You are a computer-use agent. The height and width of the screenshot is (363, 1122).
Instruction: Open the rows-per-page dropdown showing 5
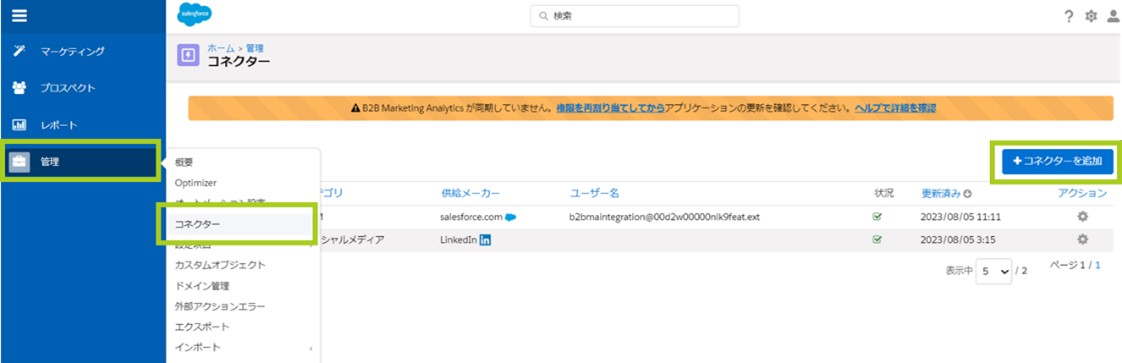(994, 272)
